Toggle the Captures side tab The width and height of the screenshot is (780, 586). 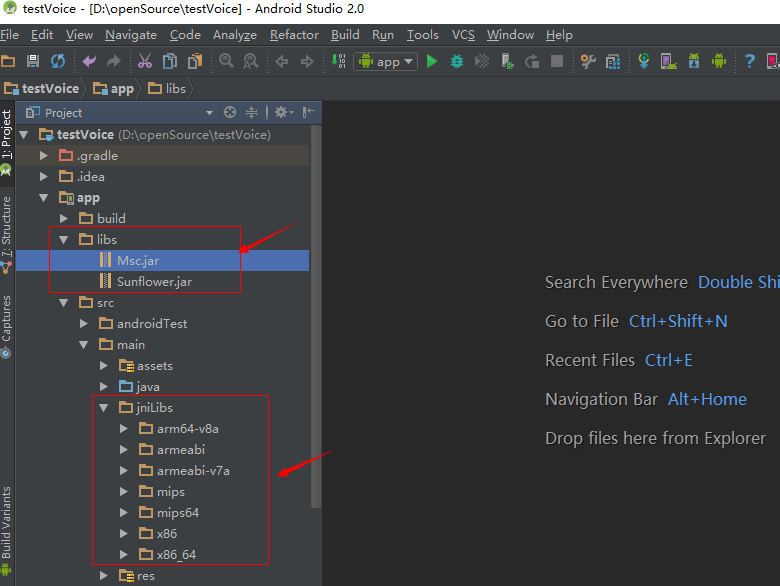tap(6, 325)
